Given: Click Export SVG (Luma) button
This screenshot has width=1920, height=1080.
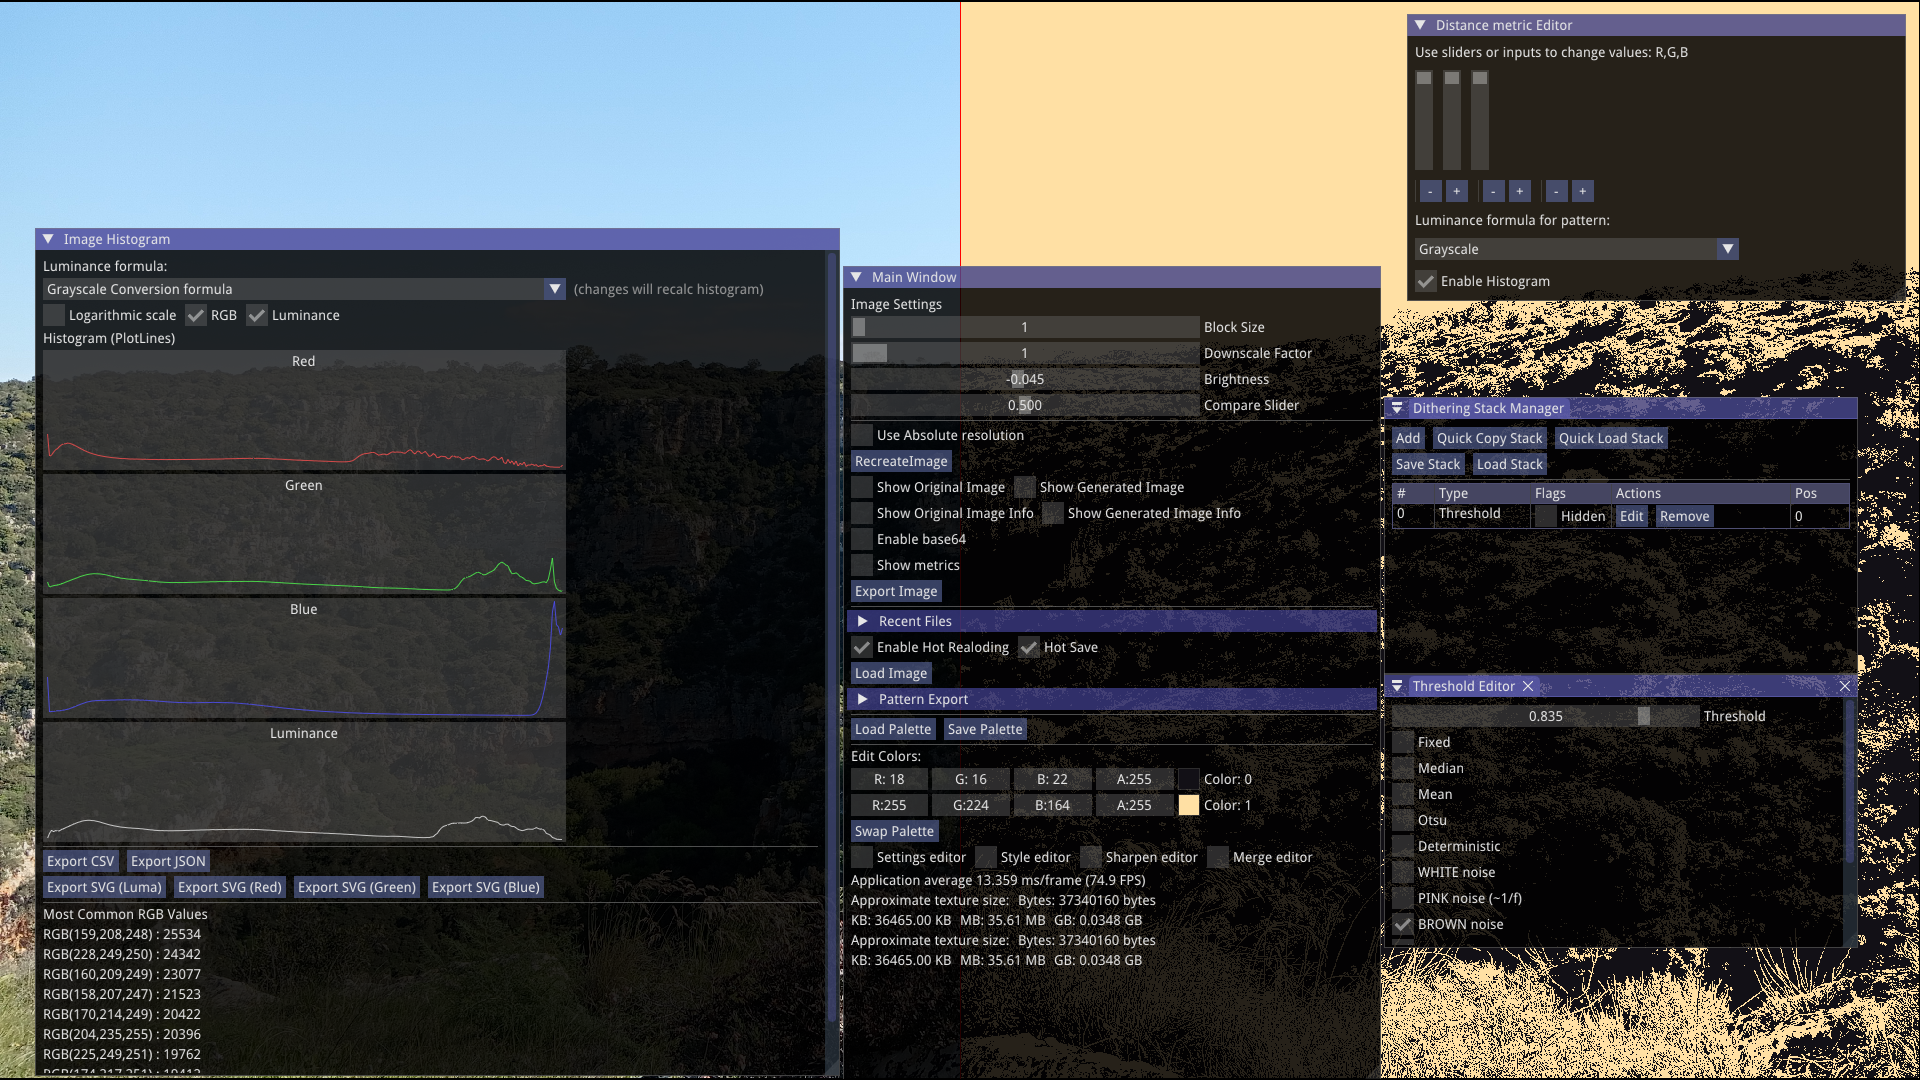Looking at the screenshot, I should pyautogui.click(x=104, y=887).
